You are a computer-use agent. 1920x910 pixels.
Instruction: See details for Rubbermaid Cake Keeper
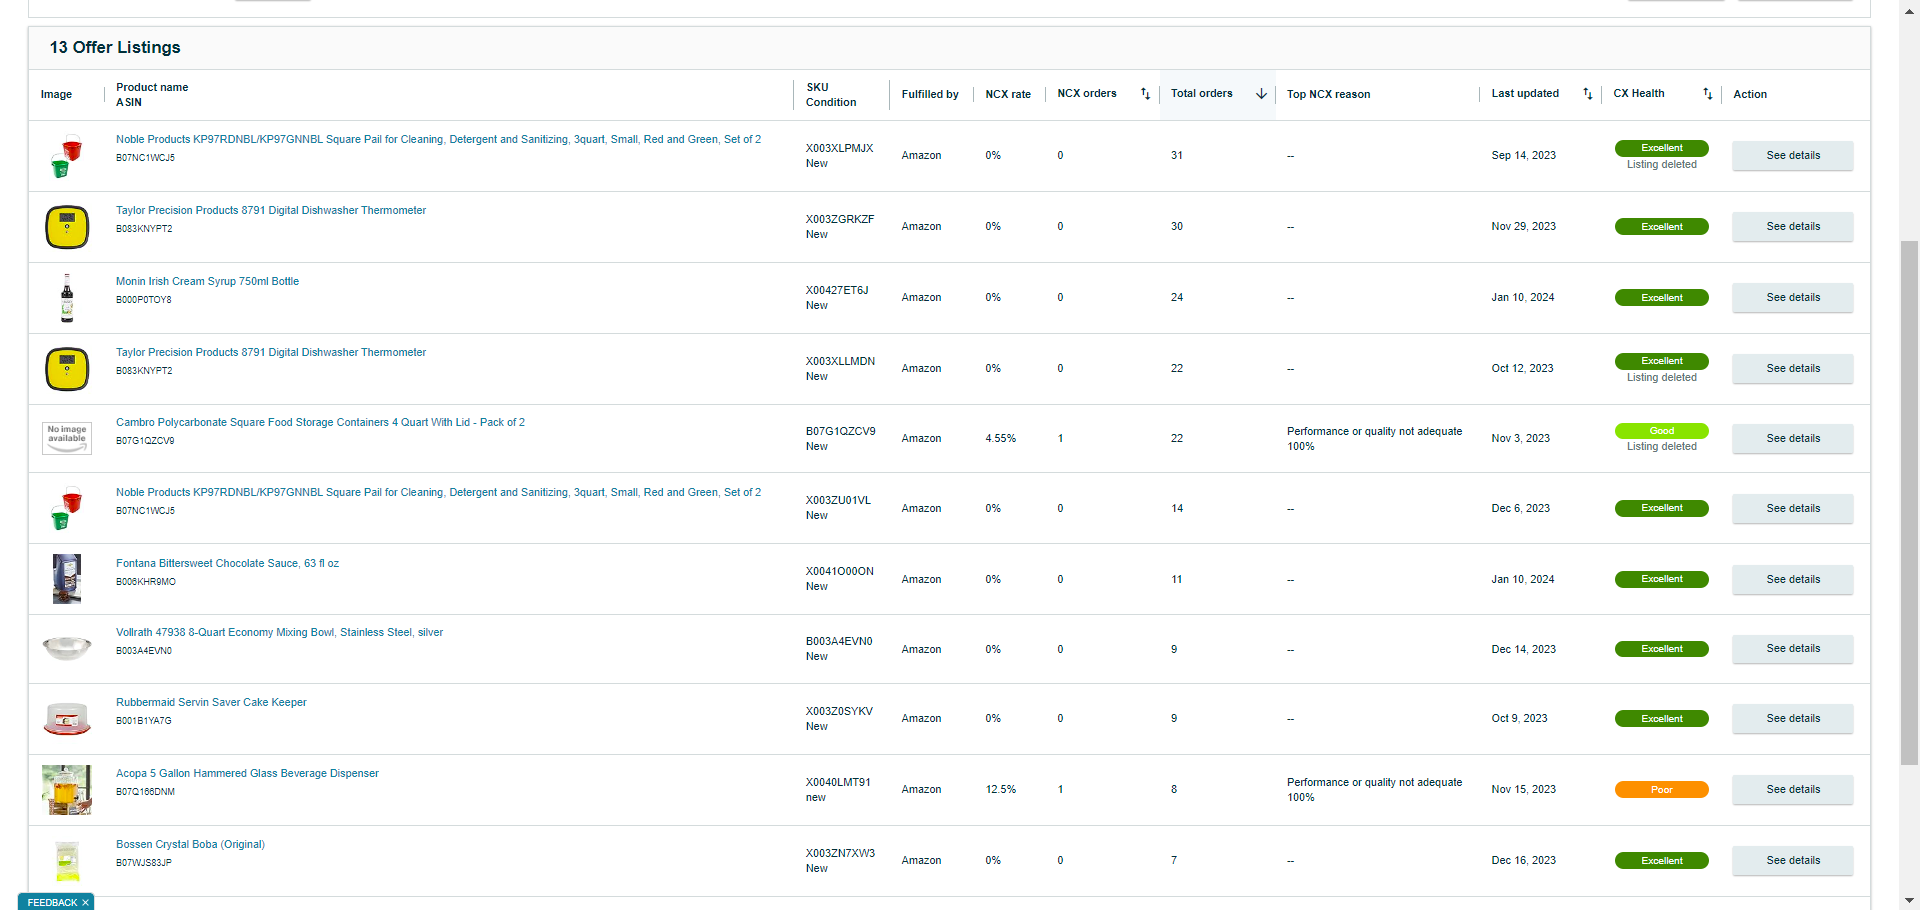tap(1792, 719)
